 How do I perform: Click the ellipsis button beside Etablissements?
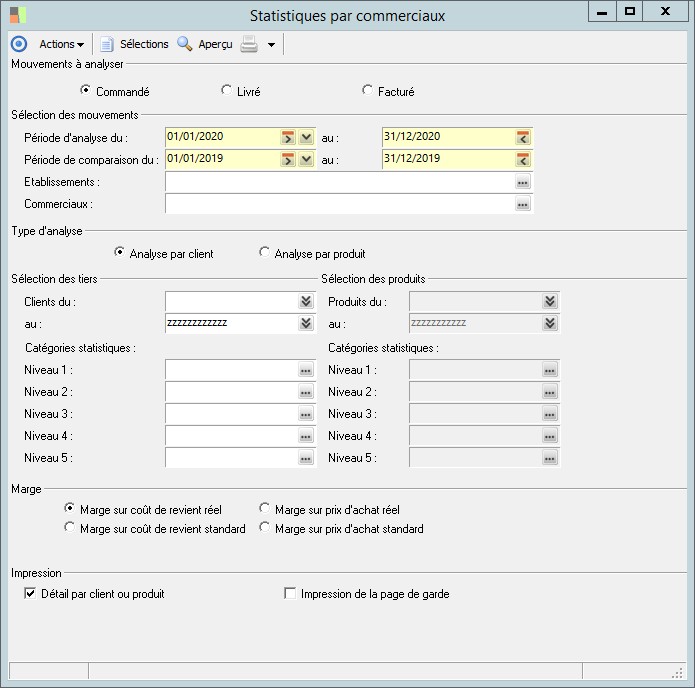[x=522, y=182]
